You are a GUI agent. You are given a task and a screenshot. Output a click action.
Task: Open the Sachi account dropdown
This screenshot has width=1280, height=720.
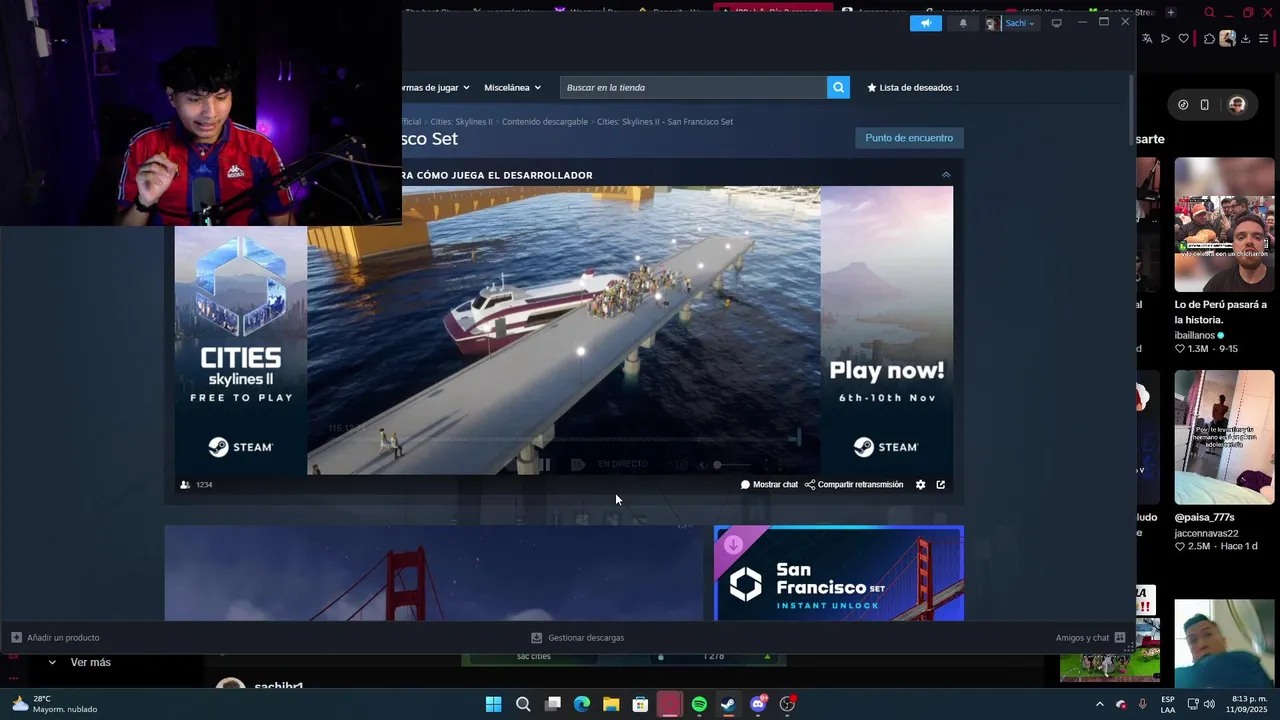(1012, 23)
